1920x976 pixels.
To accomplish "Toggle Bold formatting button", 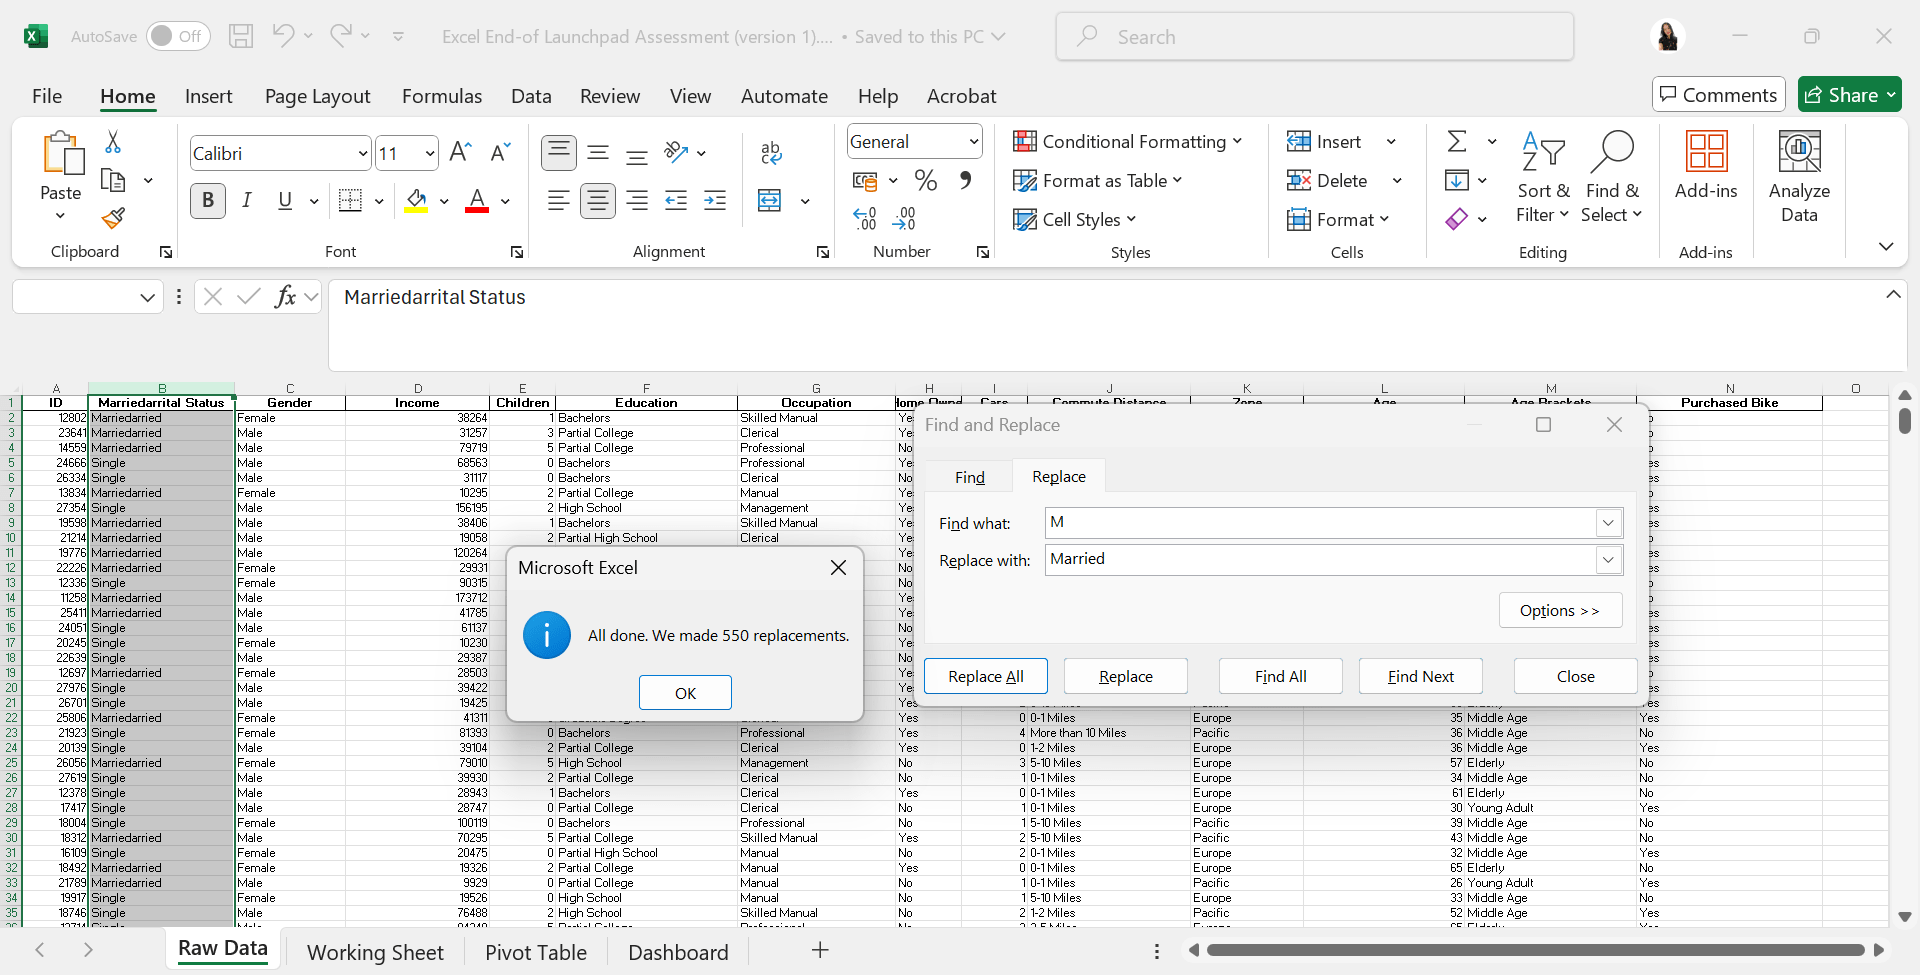I will pyautogui.click(x=208, y=201).
